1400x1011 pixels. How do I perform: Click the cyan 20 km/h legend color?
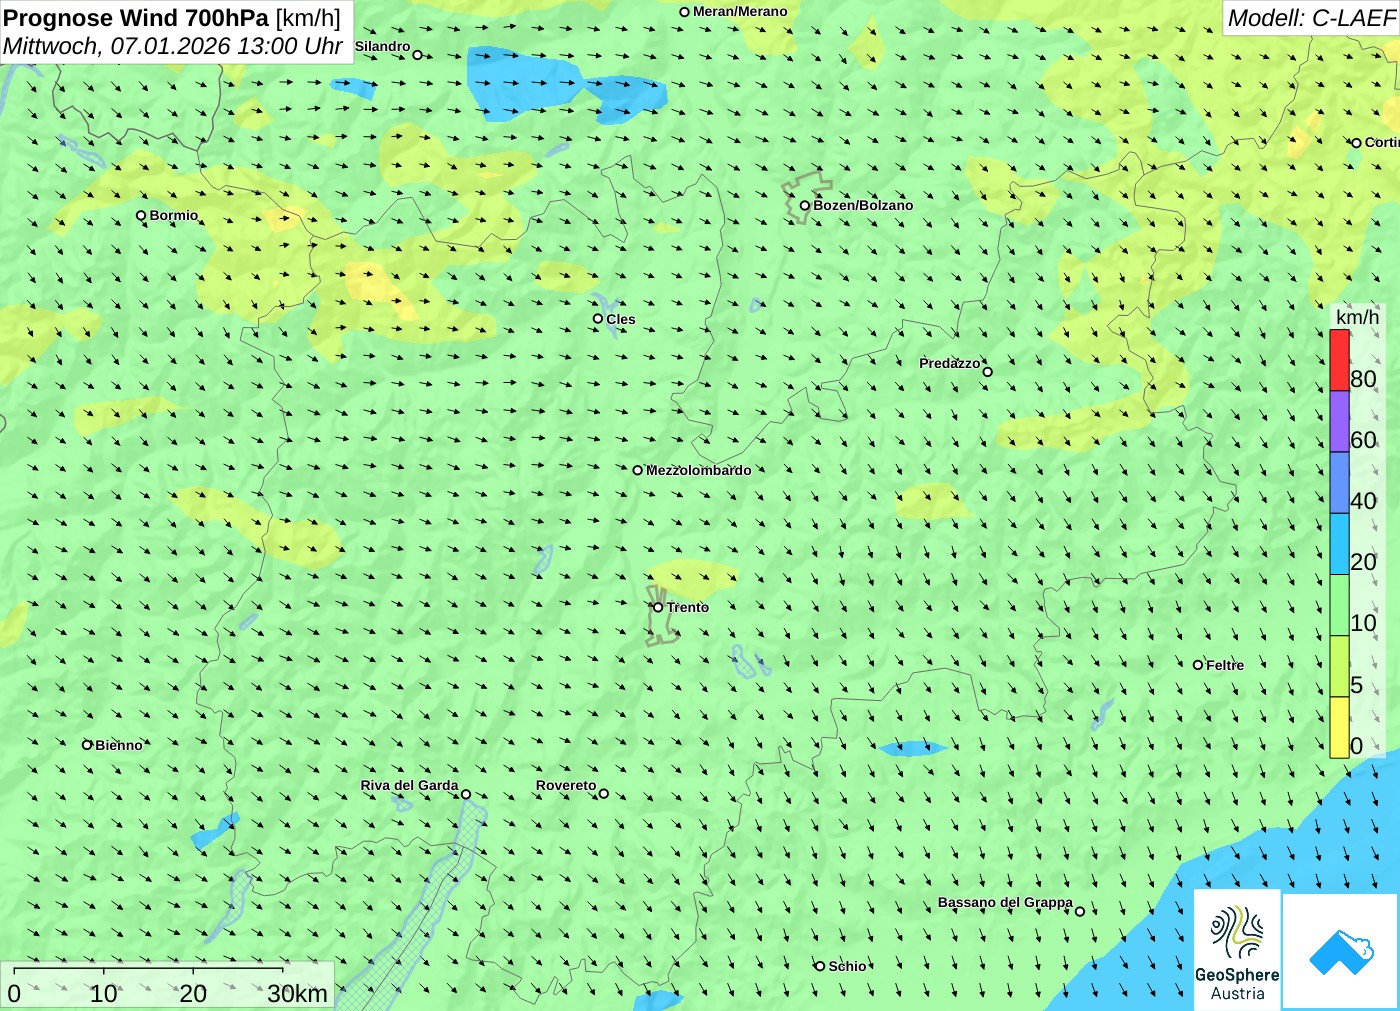1339,543
